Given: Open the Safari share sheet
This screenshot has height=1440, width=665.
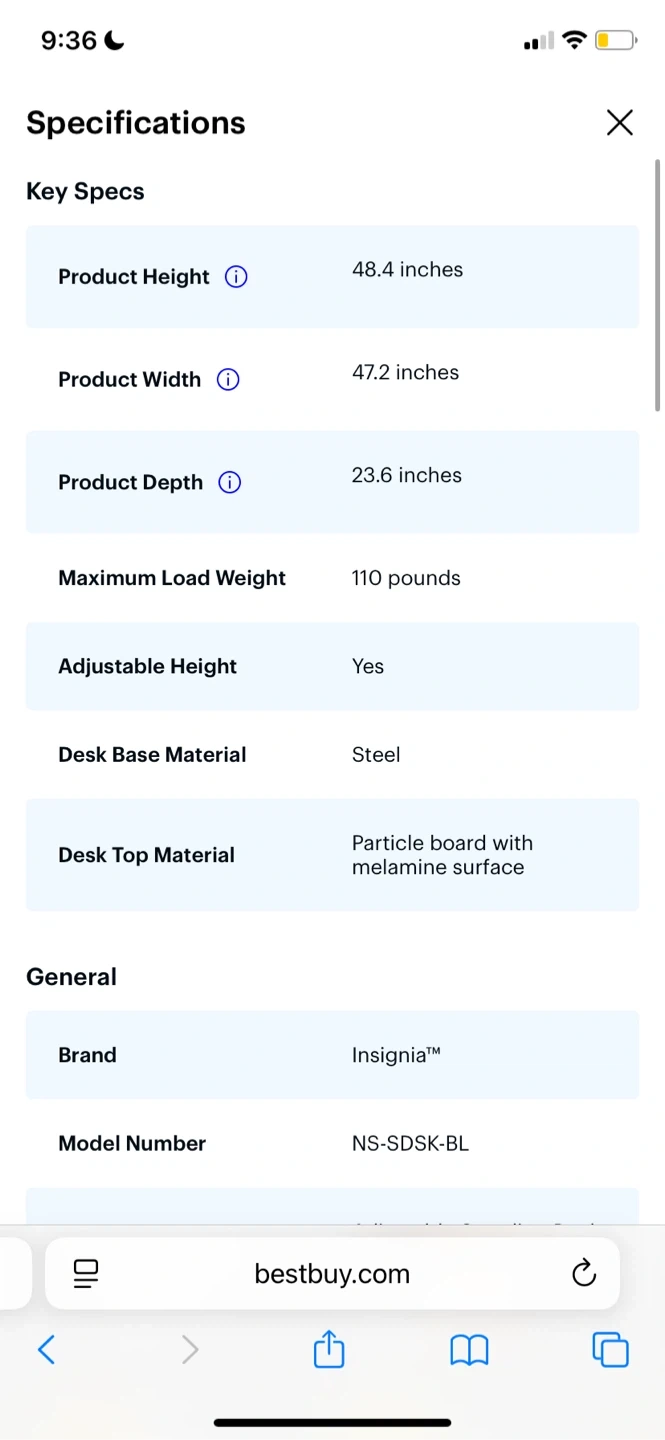Looking at the screenshot, I should [329, 1350].
